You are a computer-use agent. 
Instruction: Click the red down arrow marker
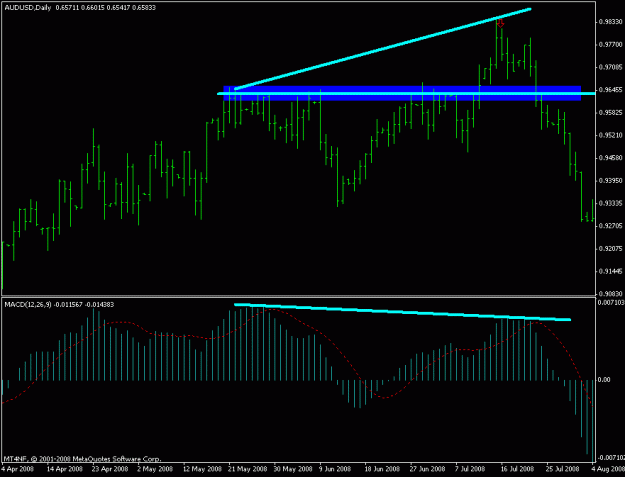tap(500, 23)
